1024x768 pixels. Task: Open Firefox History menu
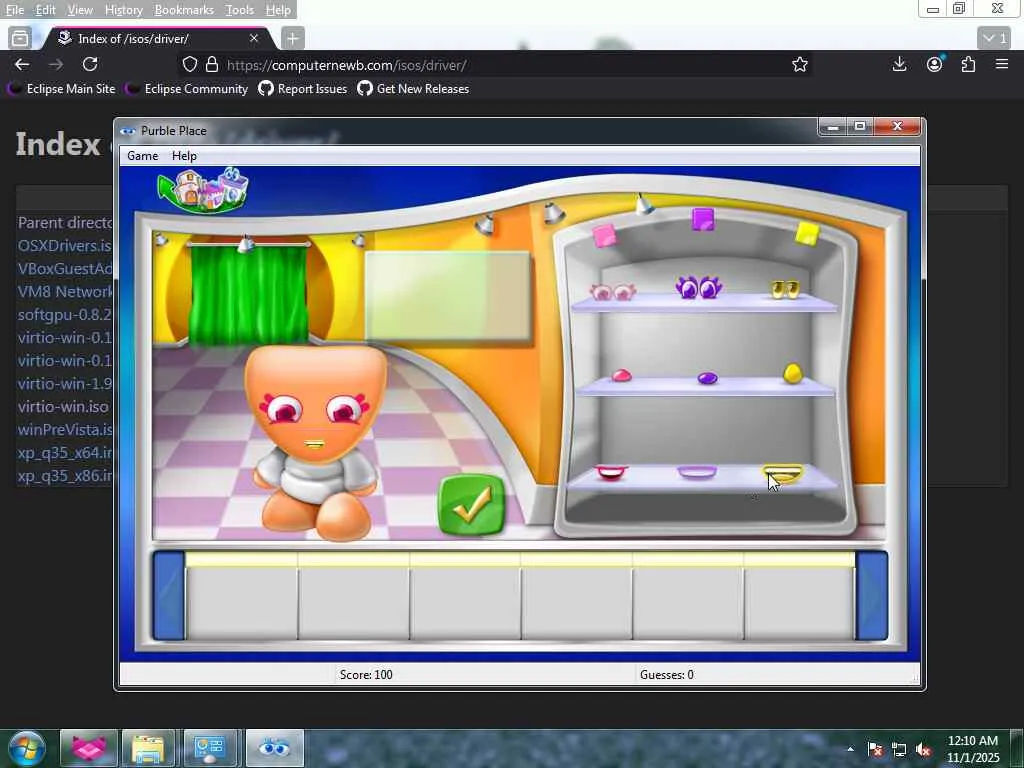point(123,10)
